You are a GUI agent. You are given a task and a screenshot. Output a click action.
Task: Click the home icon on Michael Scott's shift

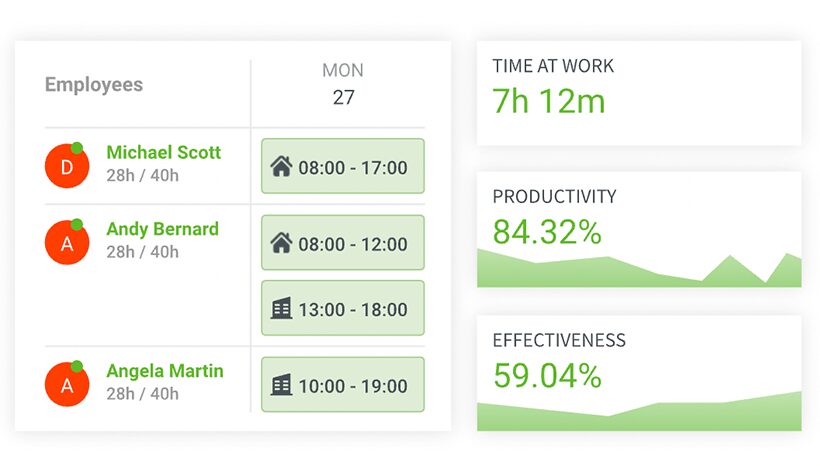pyautogui.click(x=281, y=167)
